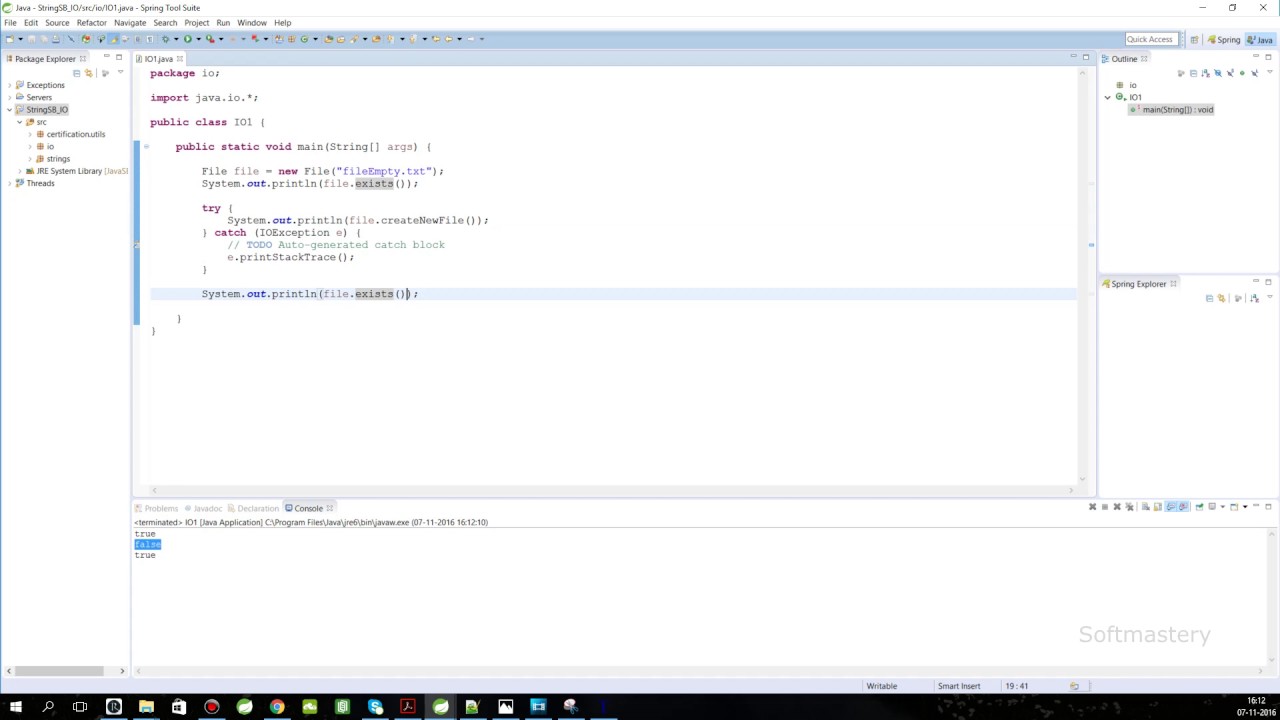Select main(String[]) method in Outline
Image resolution: width=1280 pixels, height=720 pixels.
click(x=1171, y=109)
